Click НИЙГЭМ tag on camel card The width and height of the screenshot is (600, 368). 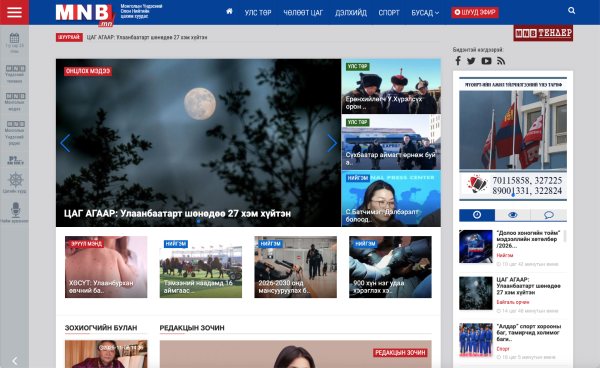[176, 244]
